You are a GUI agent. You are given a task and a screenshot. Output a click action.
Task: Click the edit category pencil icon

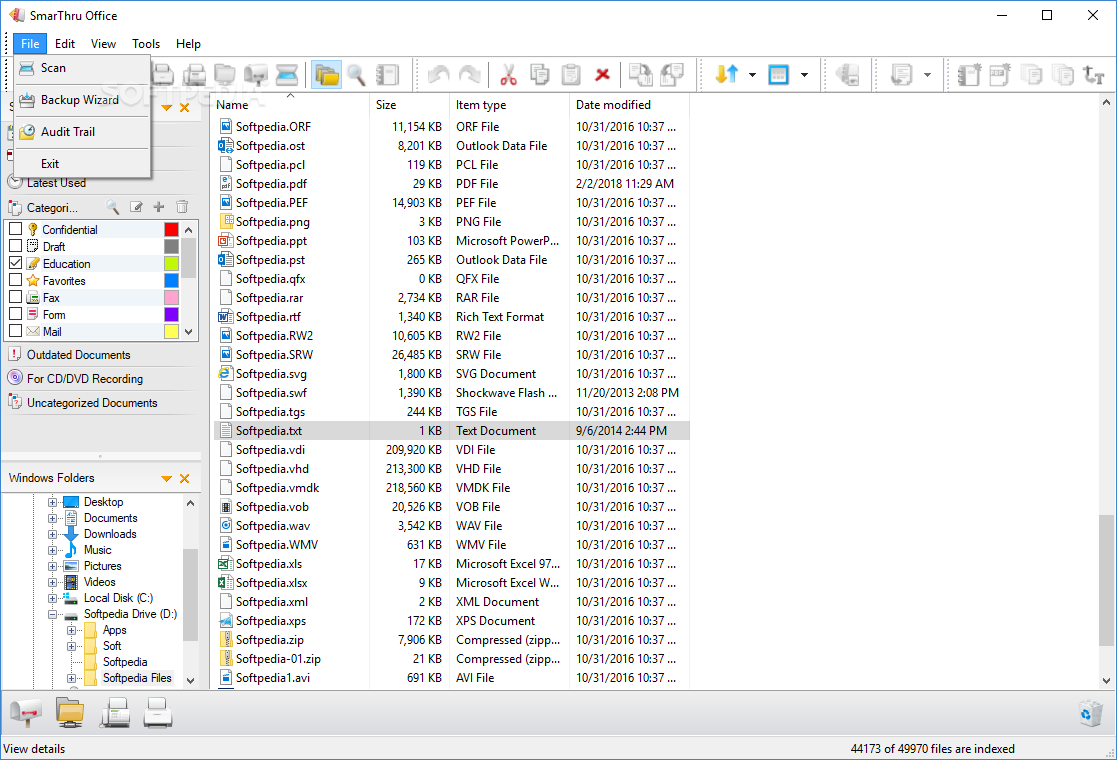(x=136, y=207)
